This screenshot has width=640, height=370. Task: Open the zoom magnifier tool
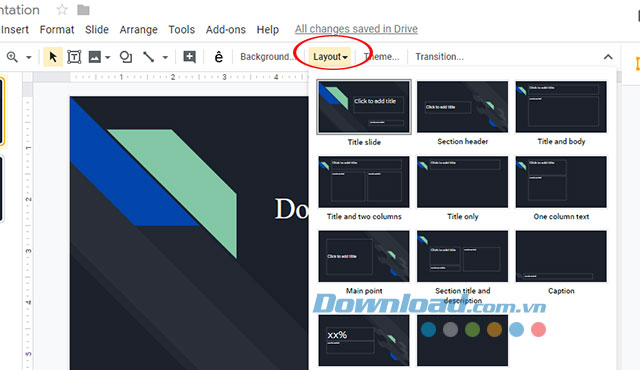pyautogui.click(x=12, y=57)
